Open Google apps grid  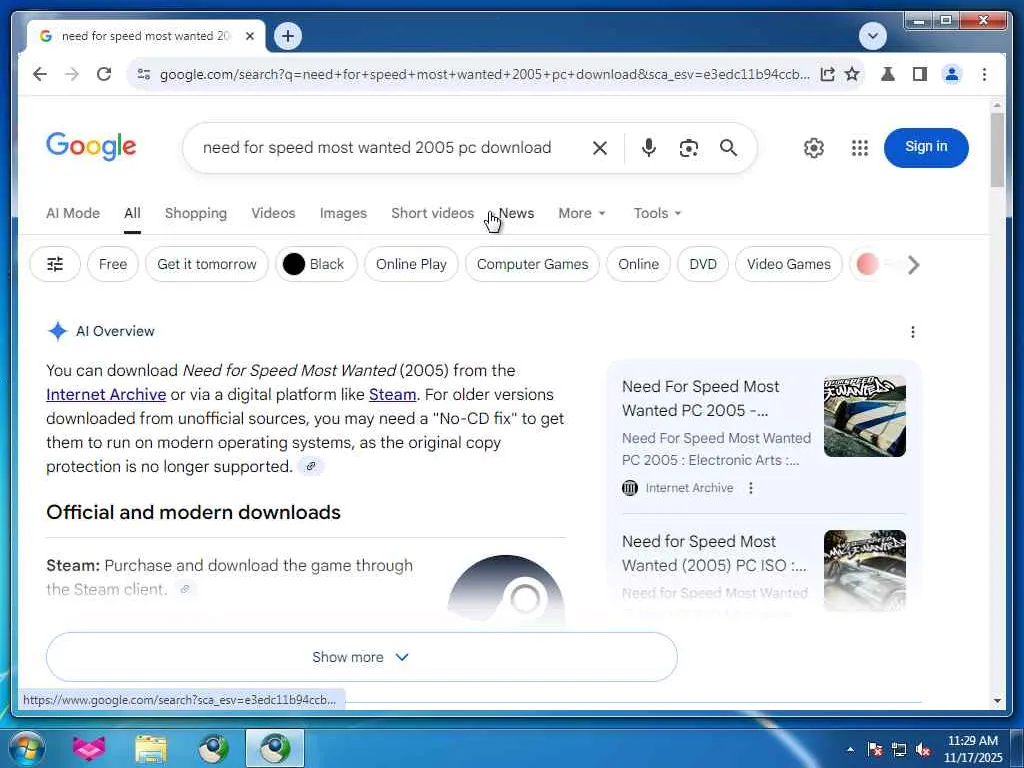pos(860,148)
